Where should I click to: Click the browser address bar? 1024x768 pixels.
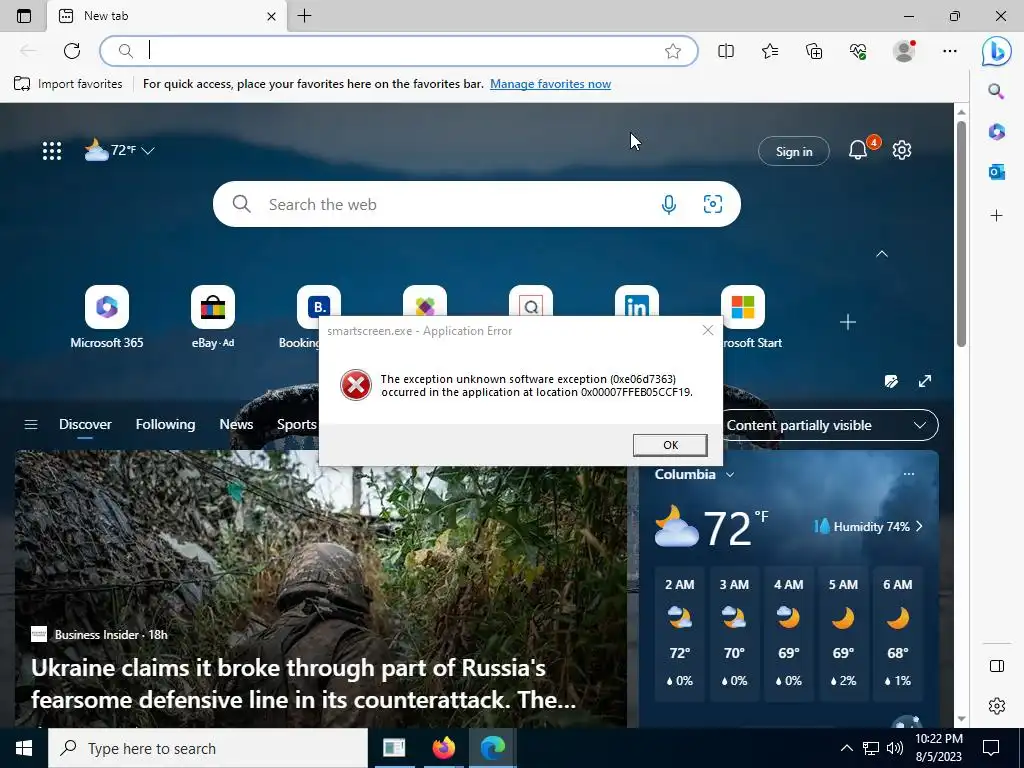point(398,51)
